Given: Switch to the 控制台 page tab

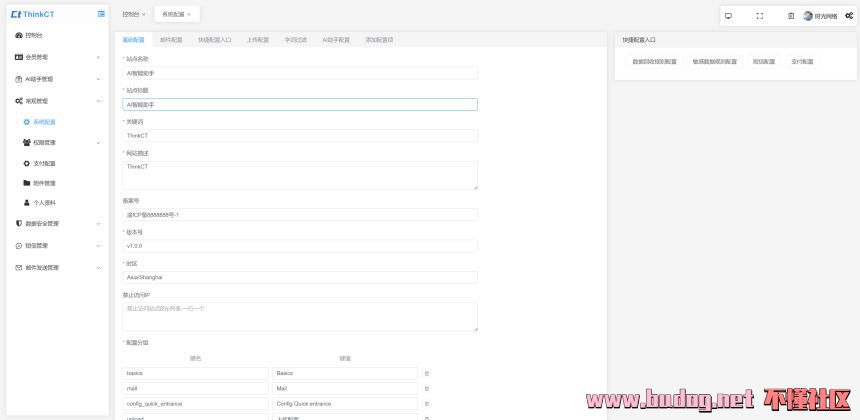Looking at the screenshot, I should [131, 15].
